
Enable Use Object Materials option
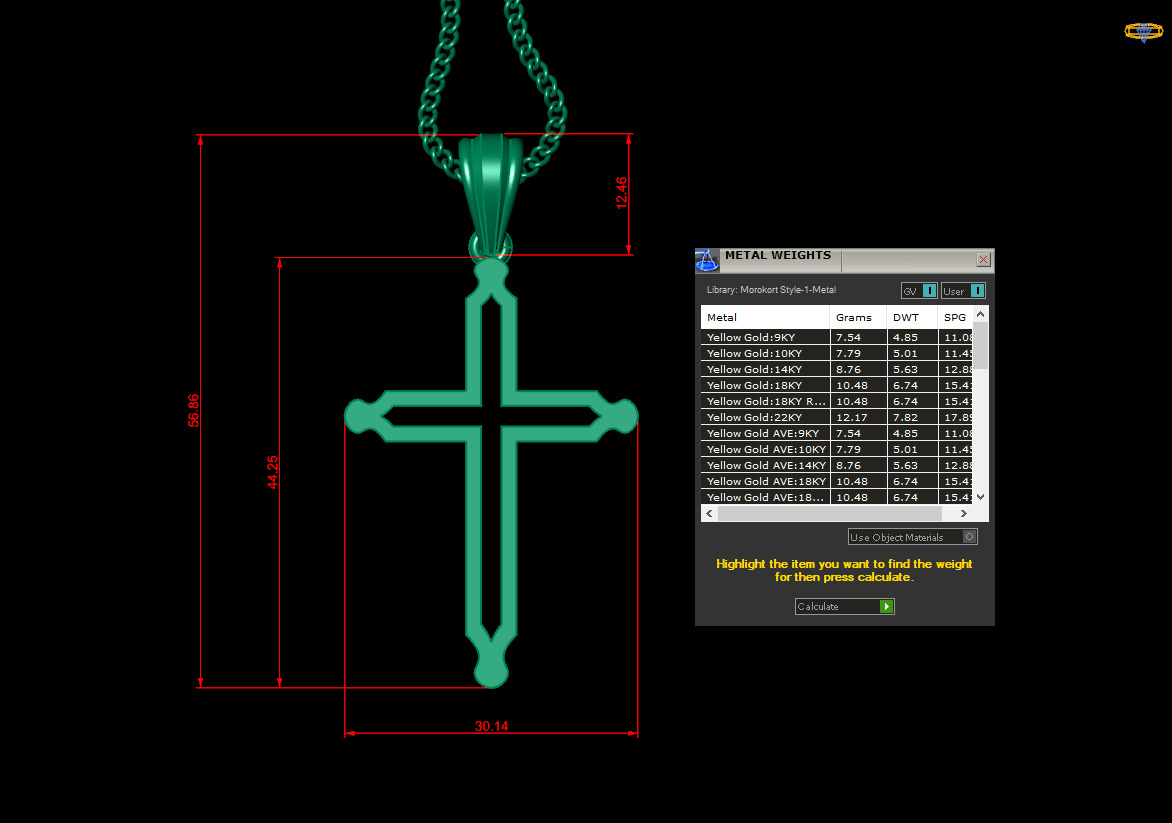(913, 537)
